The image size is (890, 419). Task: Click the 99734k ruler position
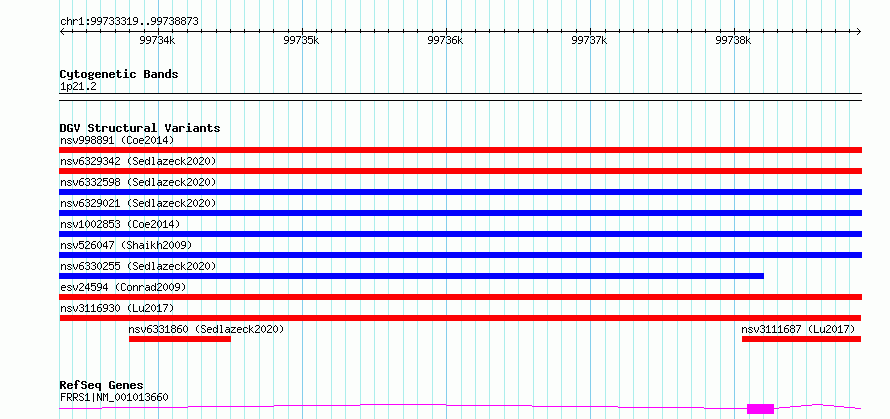pyautogui.click(x=157, y=40)
